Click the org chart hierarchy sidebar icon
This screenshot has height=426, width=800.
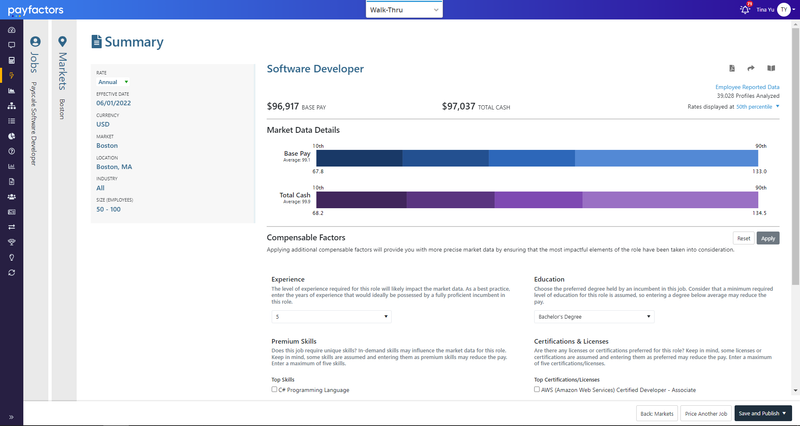pos(12,106)
